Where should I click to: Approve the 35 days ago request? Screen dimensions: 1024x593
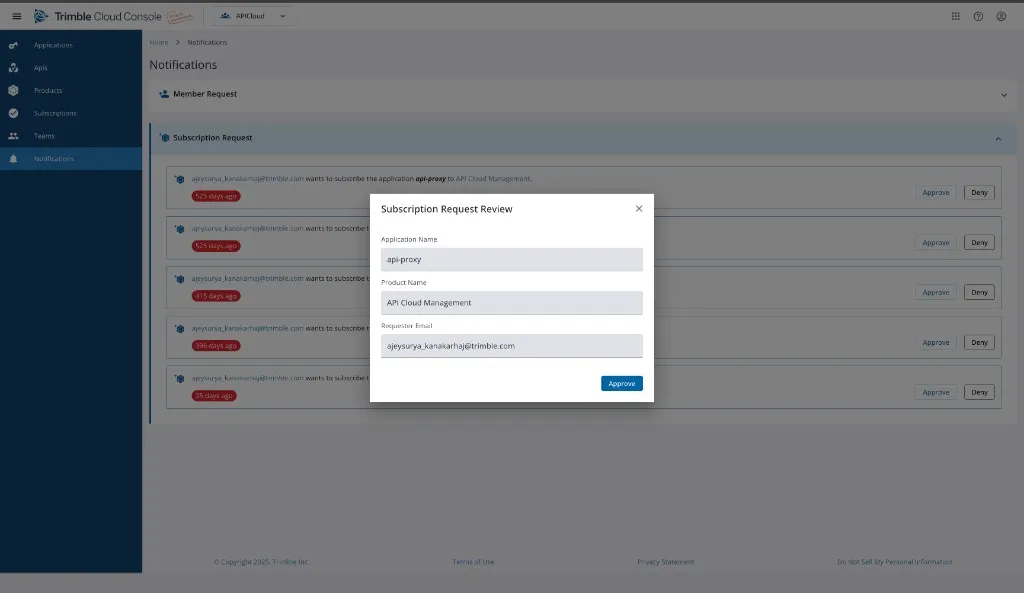click(936, 393)
